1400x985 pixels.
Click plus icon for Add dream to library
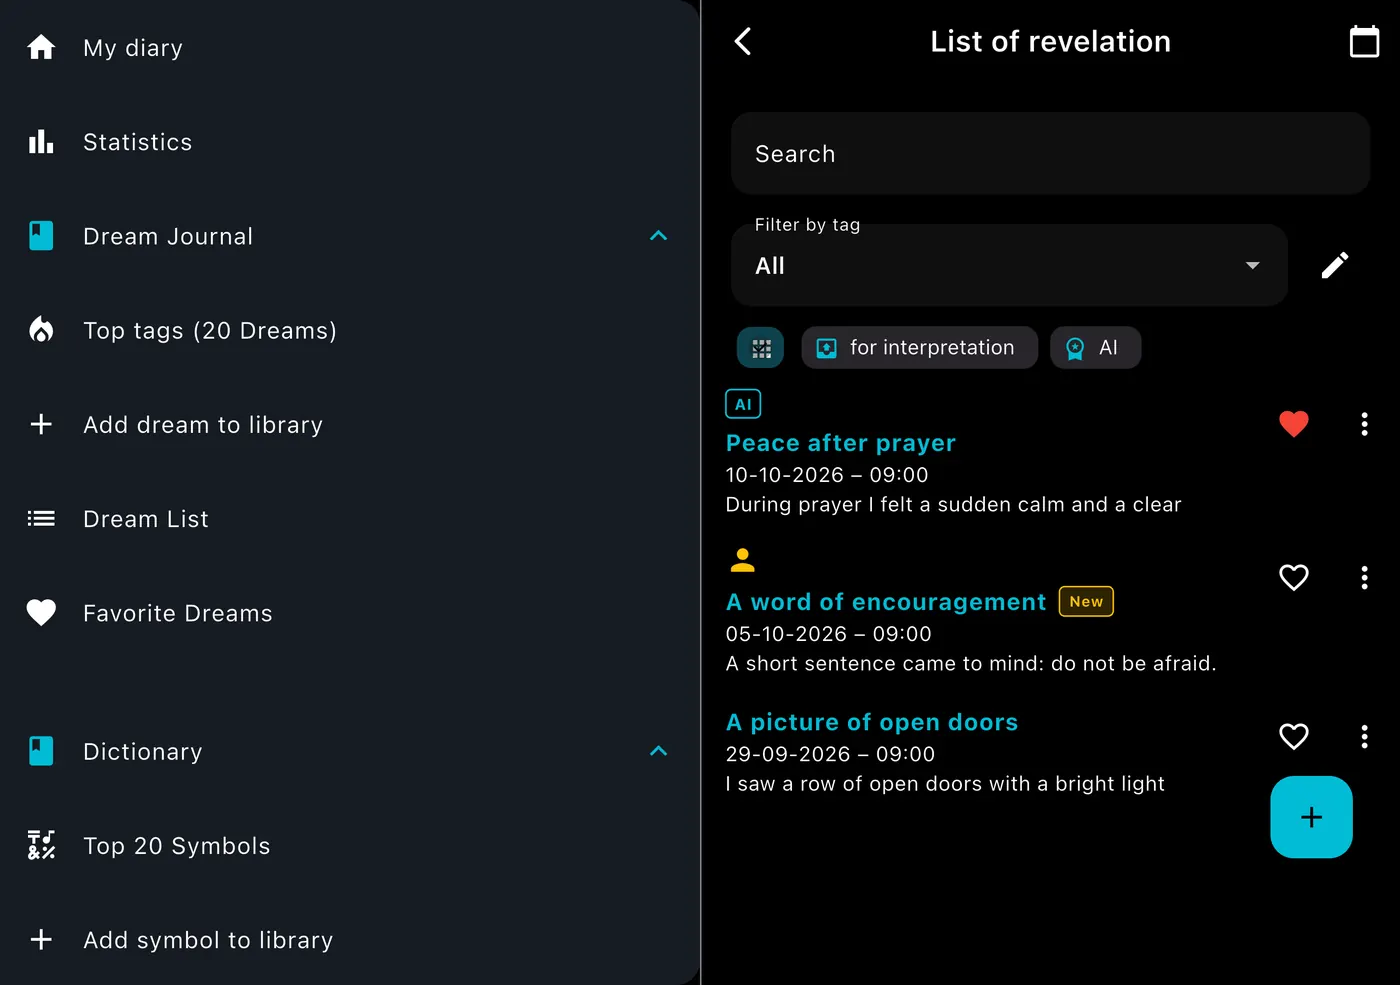[x=41, y=424]
